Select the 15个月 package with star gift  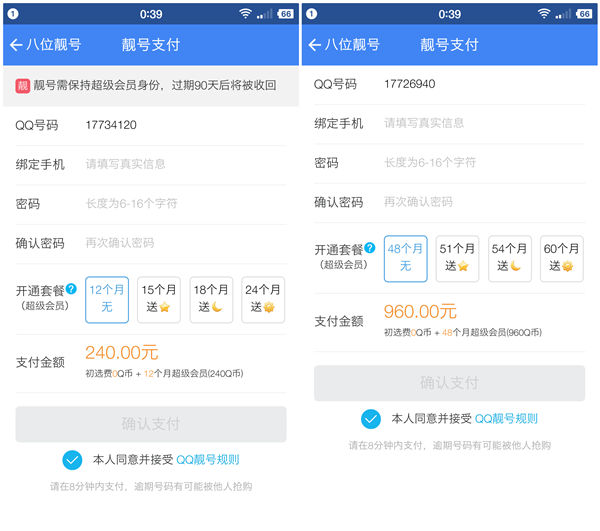pos(159,300)
